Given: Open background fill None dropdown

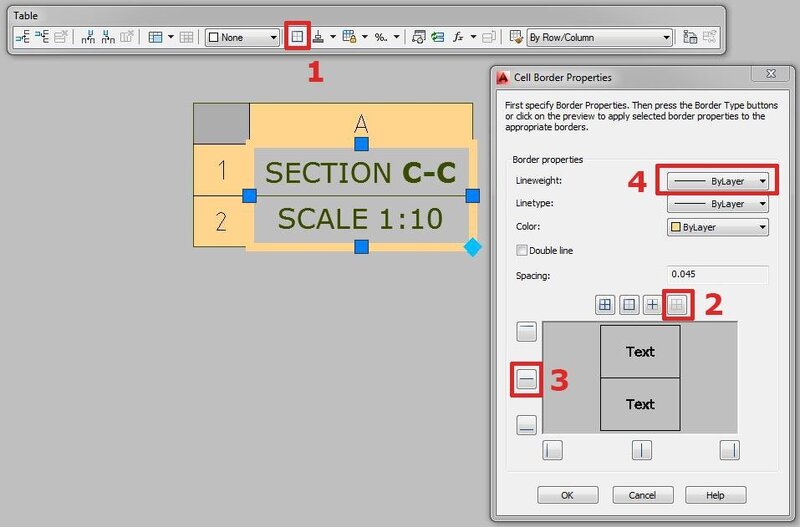Looking at the screenshot, I should [242, 37].
